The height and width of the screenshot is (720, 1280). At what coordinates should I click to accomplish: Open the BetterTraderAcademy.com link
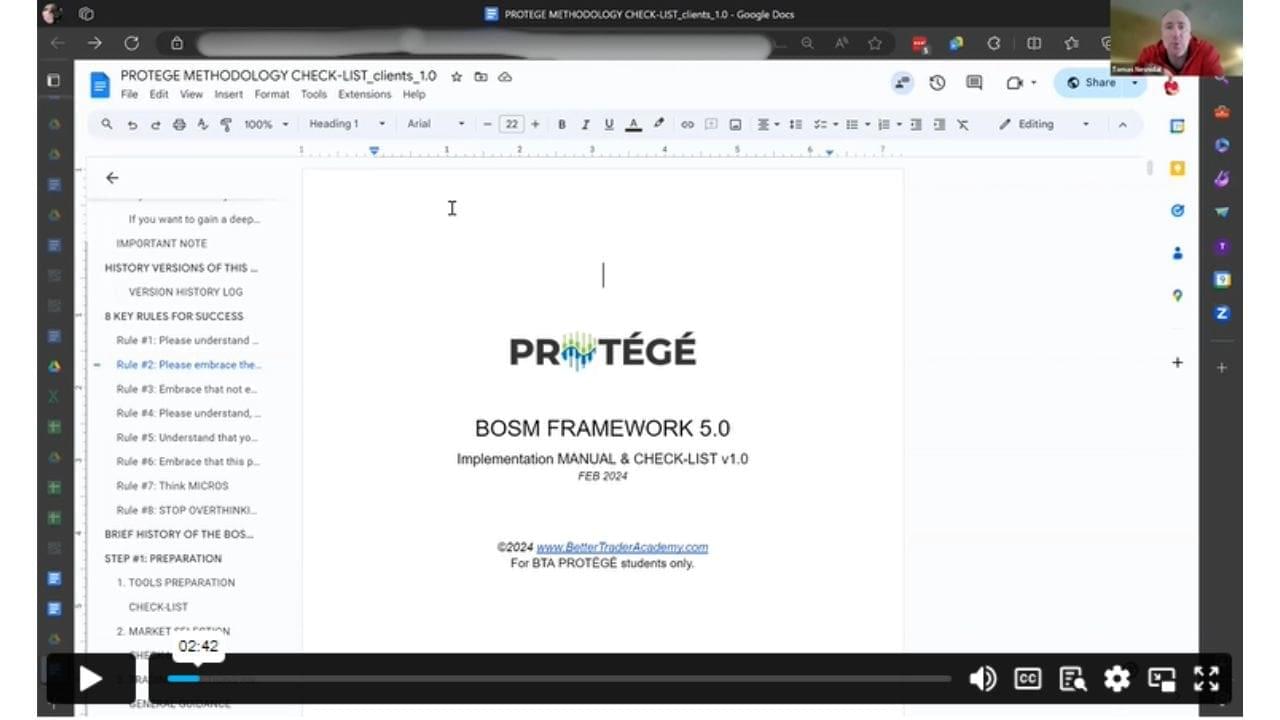pyautogui.click(x=622, y=547)
